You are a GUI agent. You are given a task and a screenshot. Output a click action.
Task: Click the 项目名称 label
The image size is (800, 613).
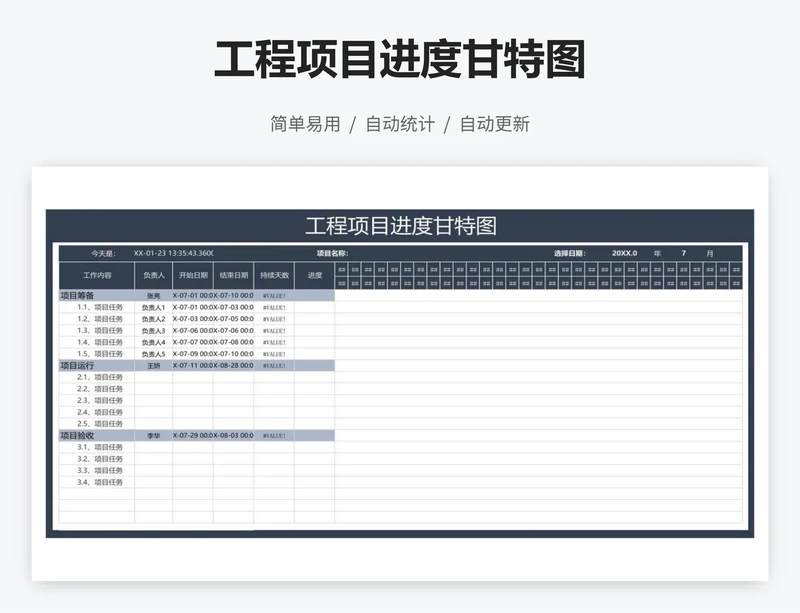tap(332, 254)
